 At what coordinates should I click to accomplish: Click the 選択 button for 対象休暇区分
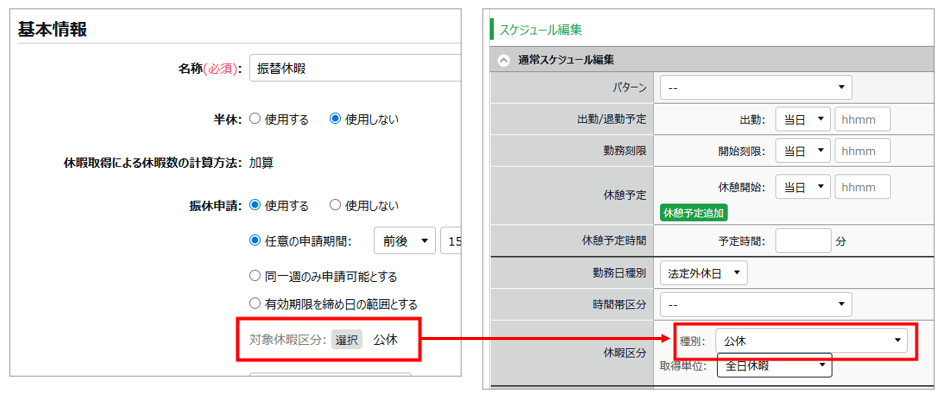click(346, 340)
